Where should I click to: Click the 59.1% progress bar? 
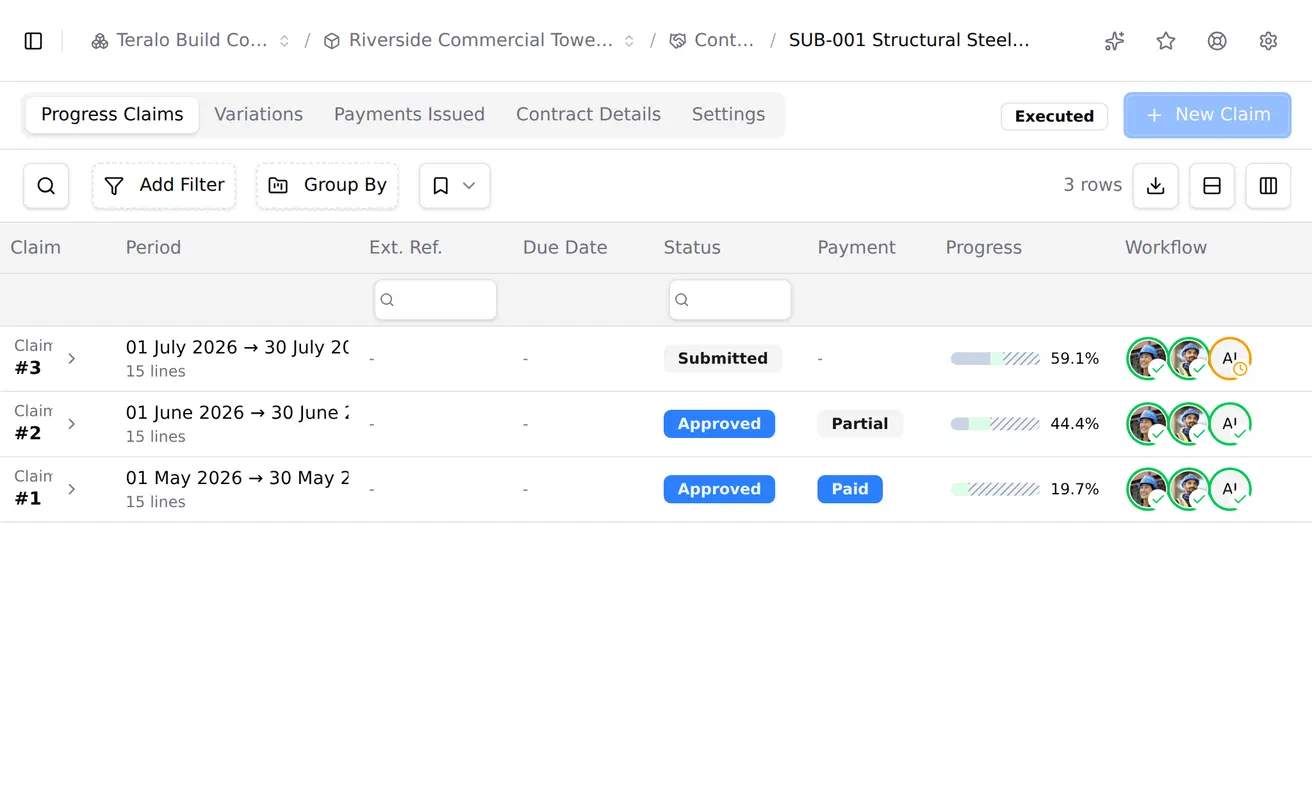coord(995,358)
